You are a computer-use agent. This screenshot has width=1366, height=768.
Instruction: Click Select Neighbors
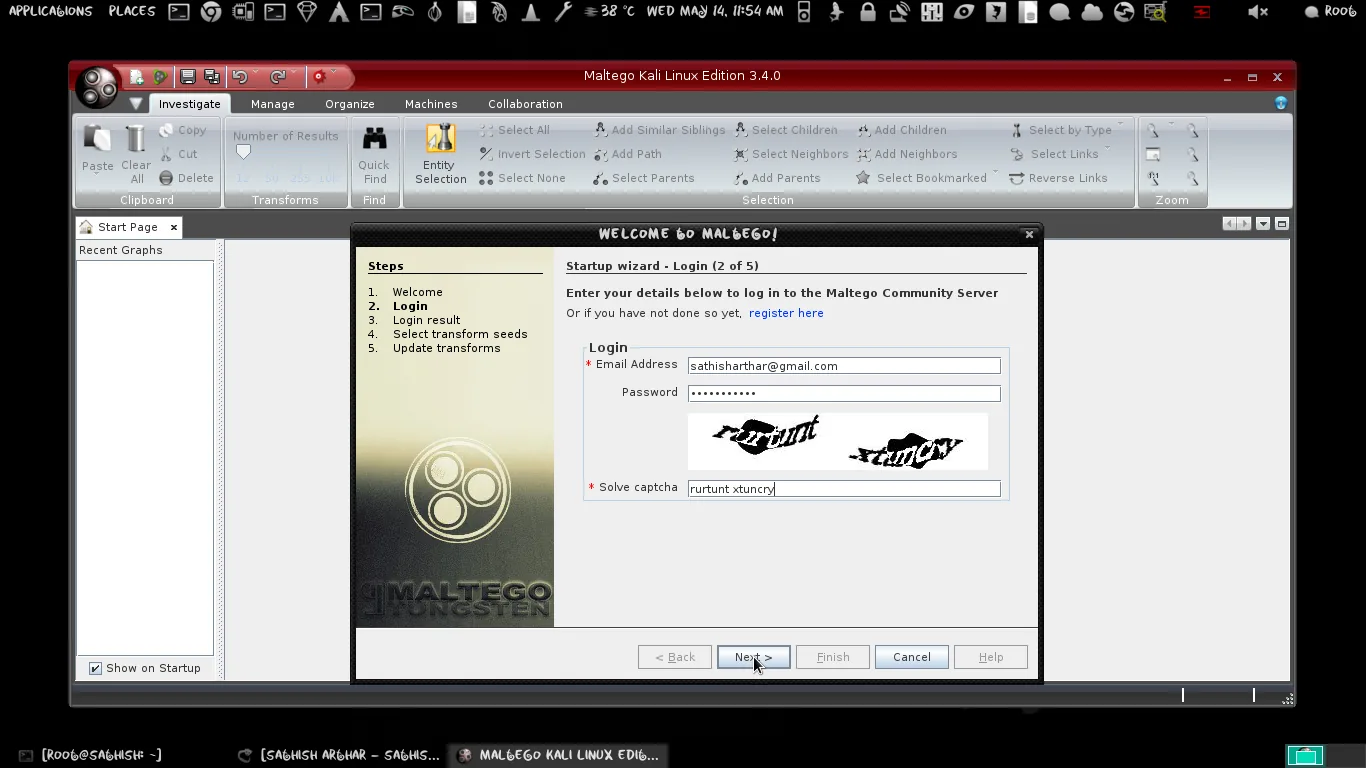point(791,154)
